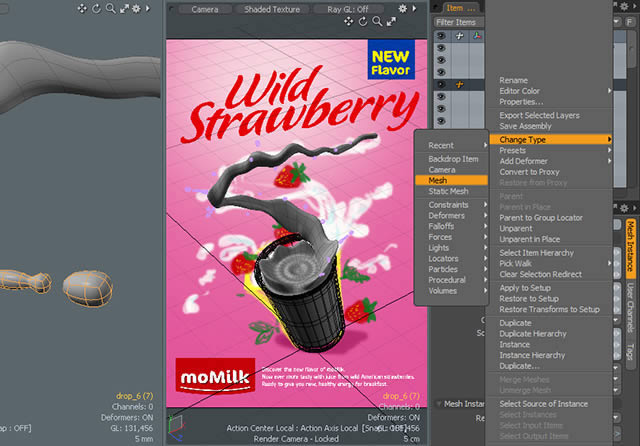Choose Select Item Hierarchy
Screen dimensions: 640x446
pos(550,253)
